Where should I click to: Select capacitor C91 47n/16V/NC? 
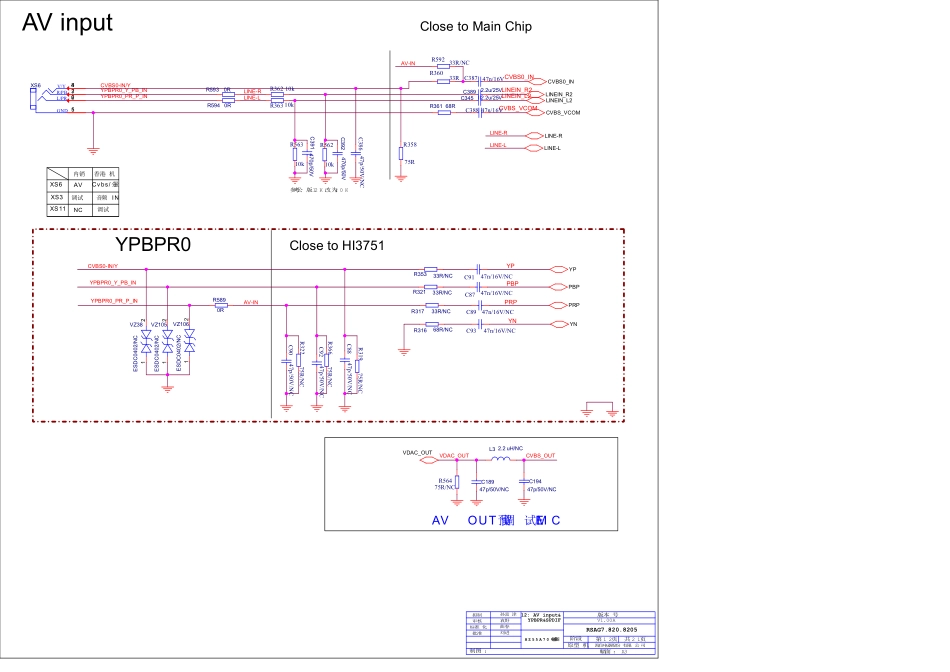(x=479, y=269)
